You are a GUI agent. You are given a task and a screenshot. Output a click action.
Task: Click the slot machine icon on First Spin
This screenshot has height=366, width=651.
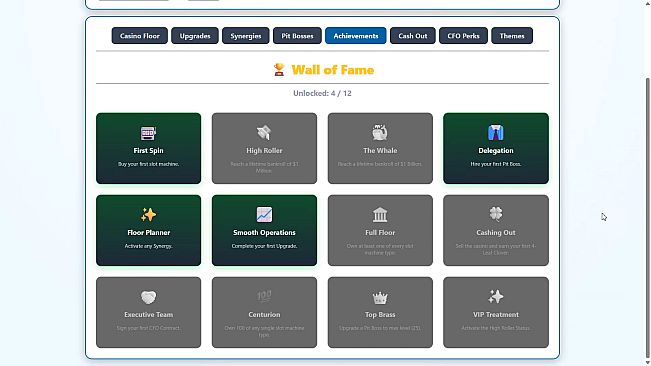tap(148, 133)
